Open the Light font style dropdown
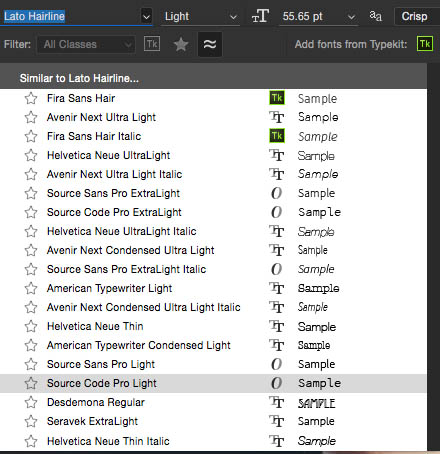The height and width of the screenshot is (454, 440). click(201, 16)
